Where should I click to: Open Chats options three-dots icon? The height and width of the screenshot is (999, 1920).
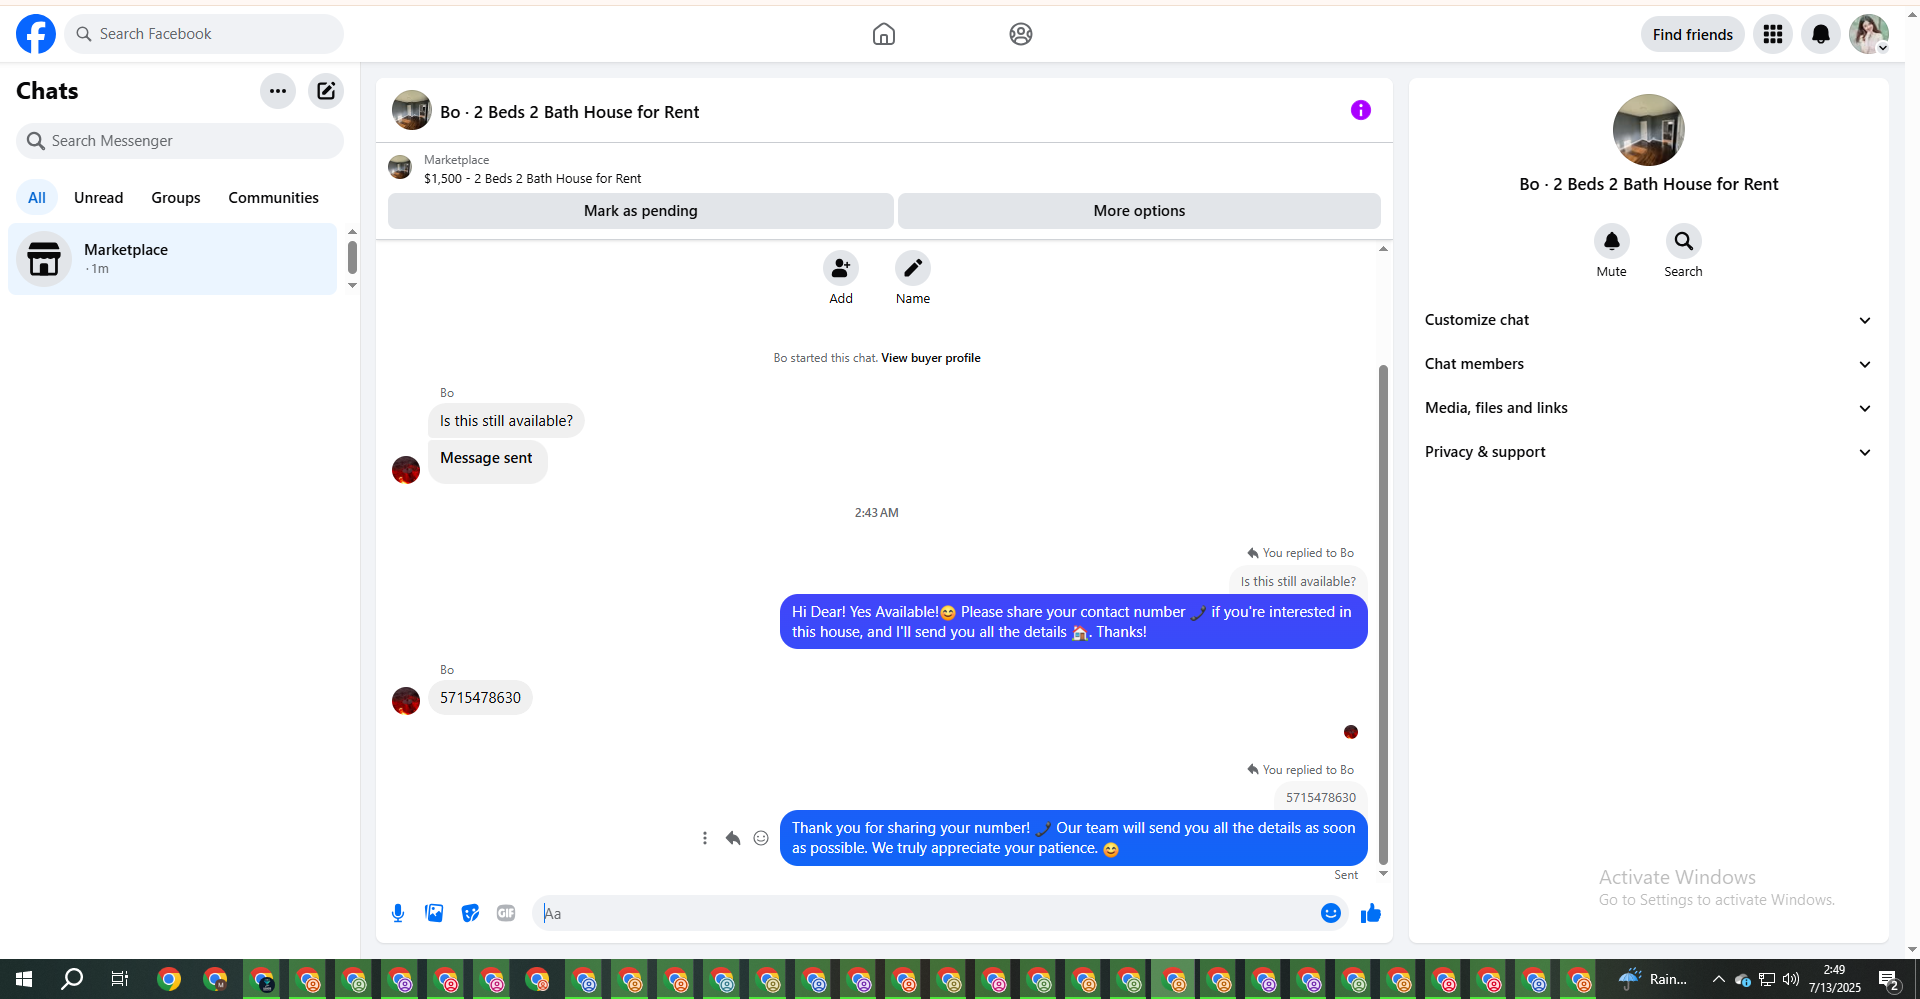pos(278,91)
